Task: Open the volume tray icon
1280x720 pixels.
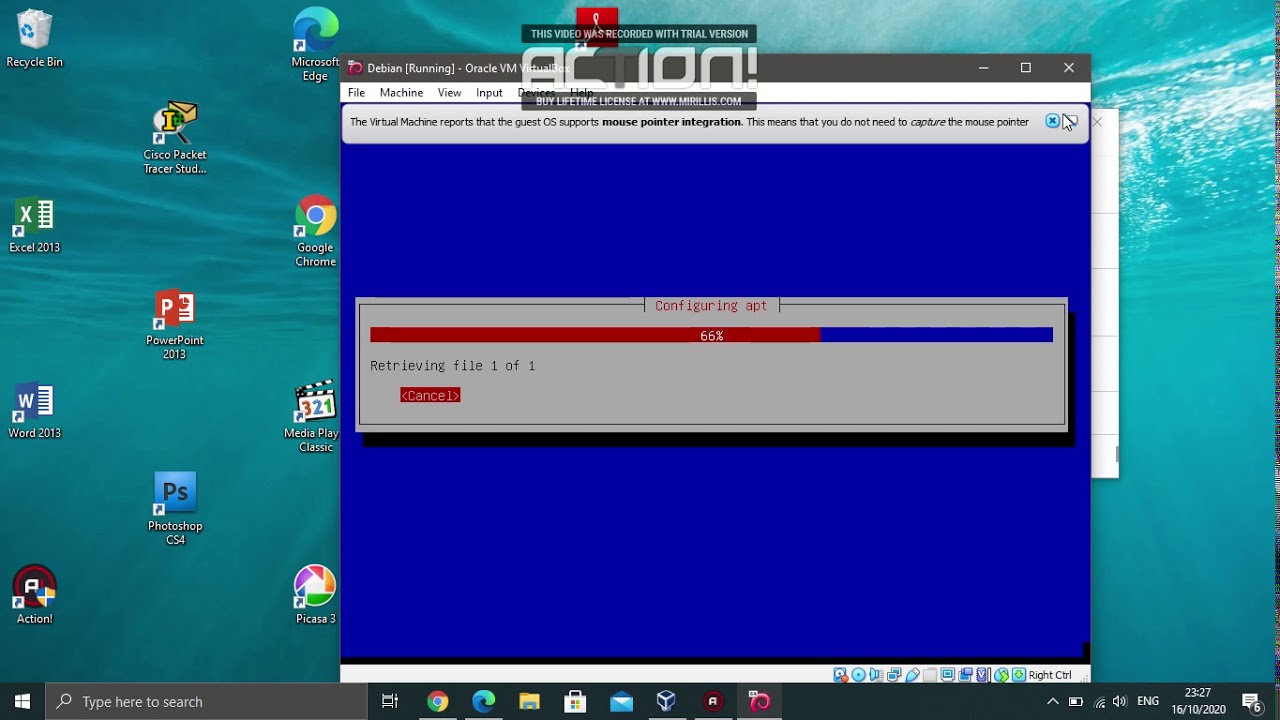Action: coord(1119,702)
